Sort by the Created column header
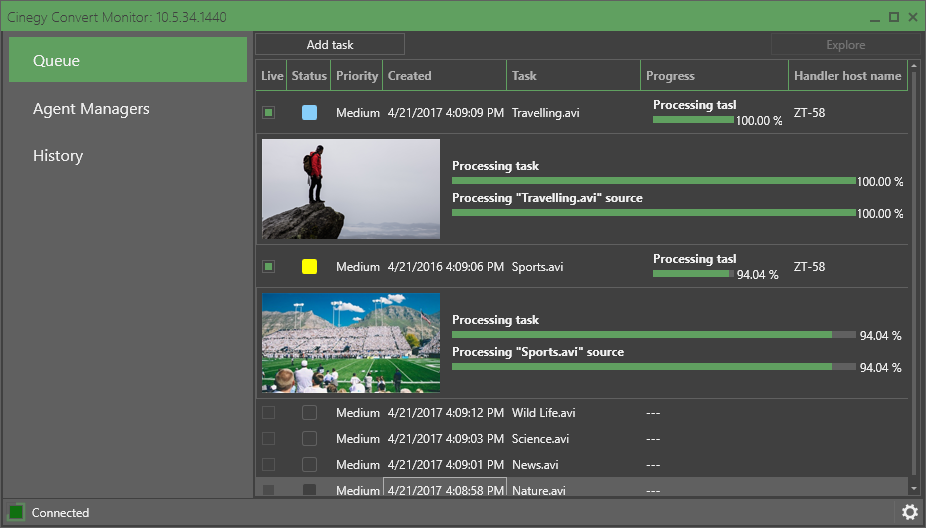Image resolution: width=926 pixels, height=528 pixels. 445,76
